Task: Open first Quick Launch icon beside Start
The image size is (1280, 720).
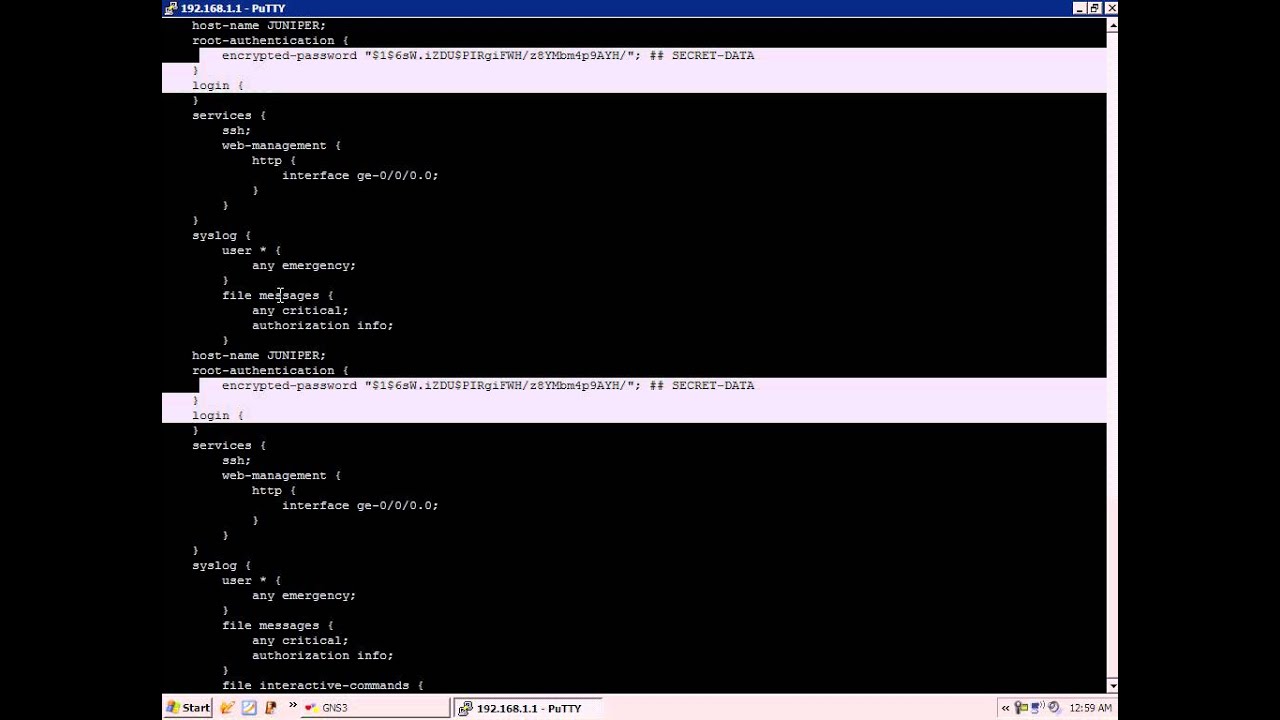Action: click(x=228, y=708)
